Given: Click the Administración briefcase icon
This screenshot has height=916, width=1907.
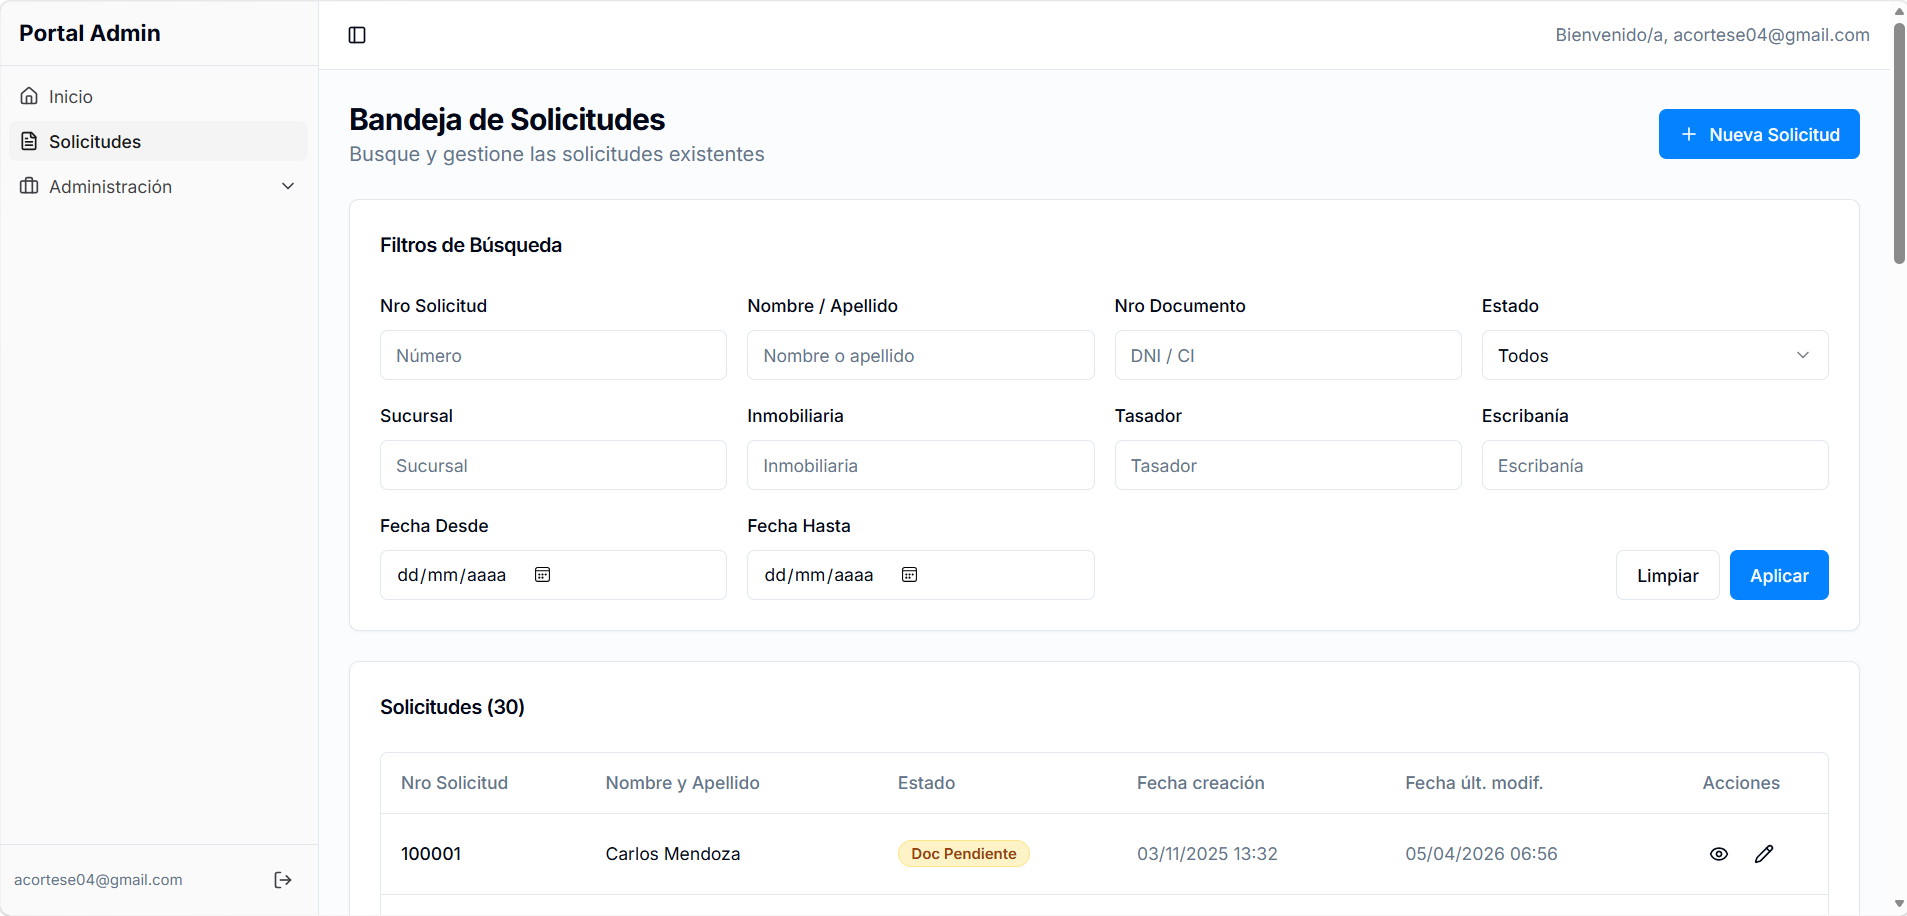Looking at the screenshot, I should coord(29,186).
